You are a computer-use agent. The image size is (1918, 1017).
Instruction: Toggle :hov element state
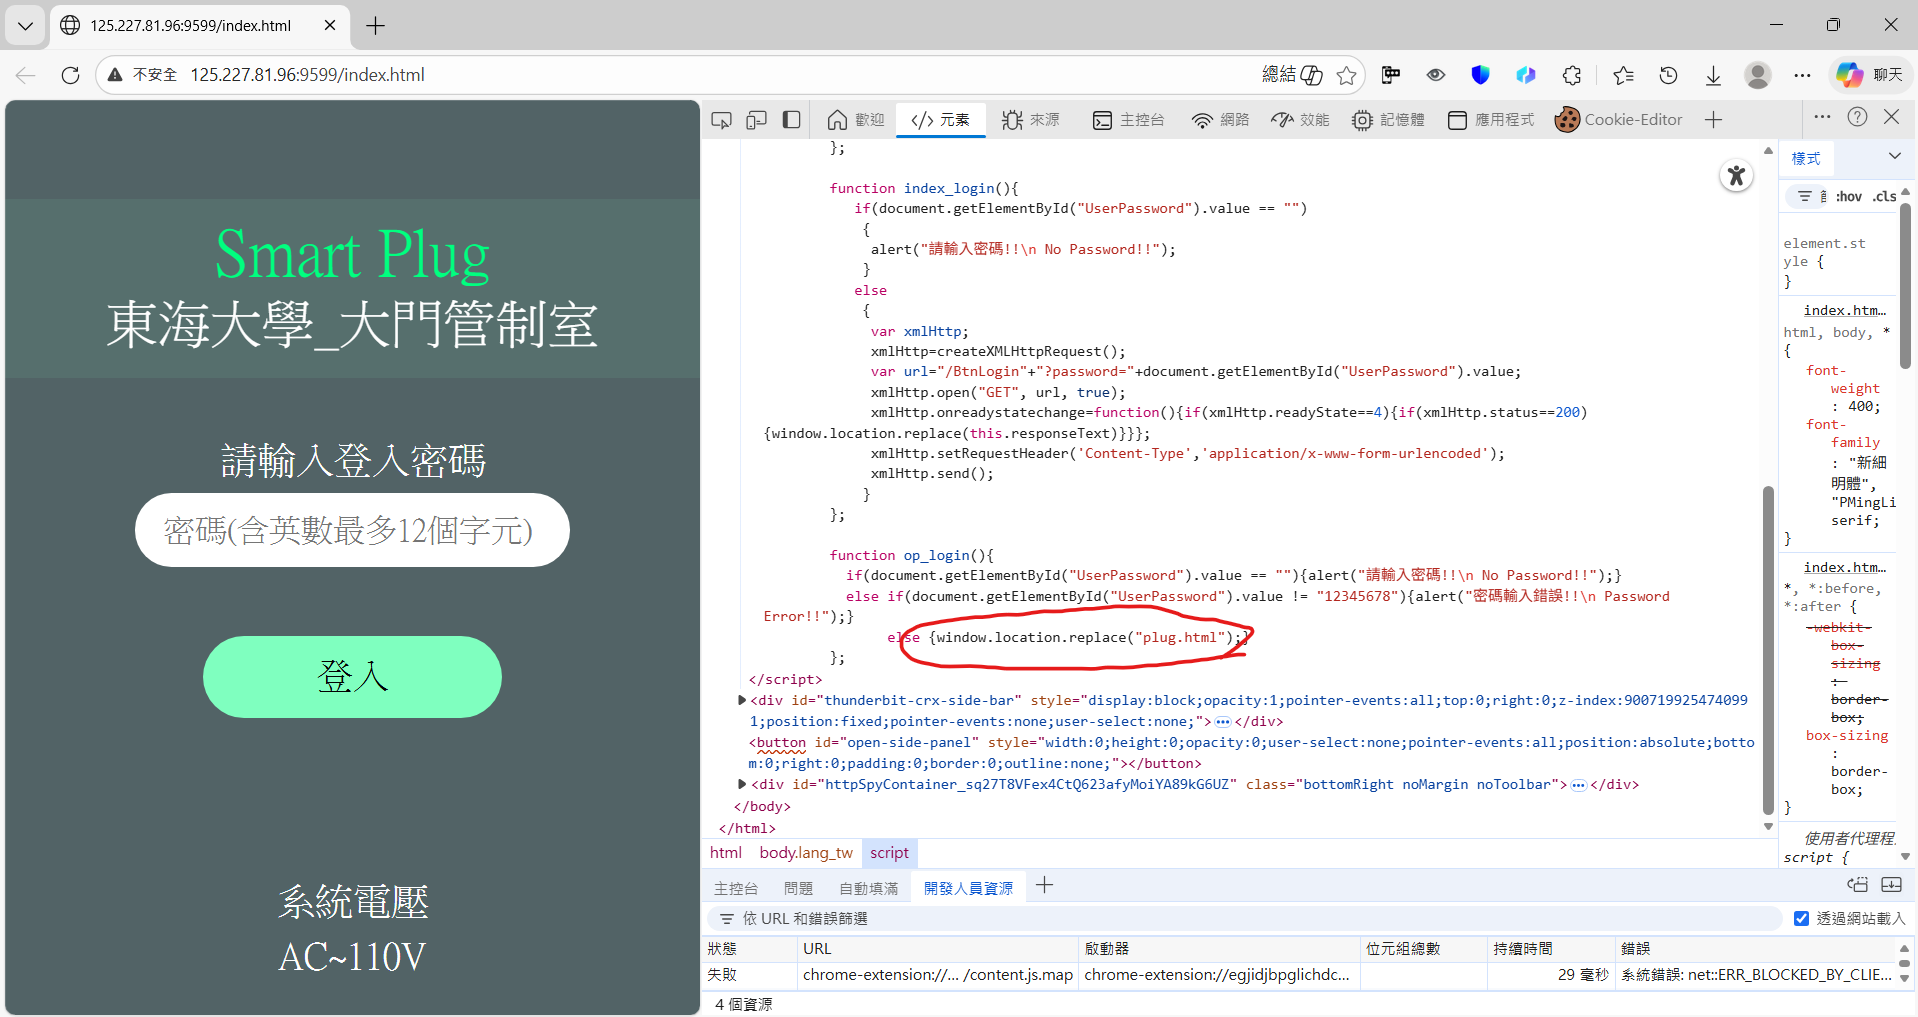[x=1849, y=197]
